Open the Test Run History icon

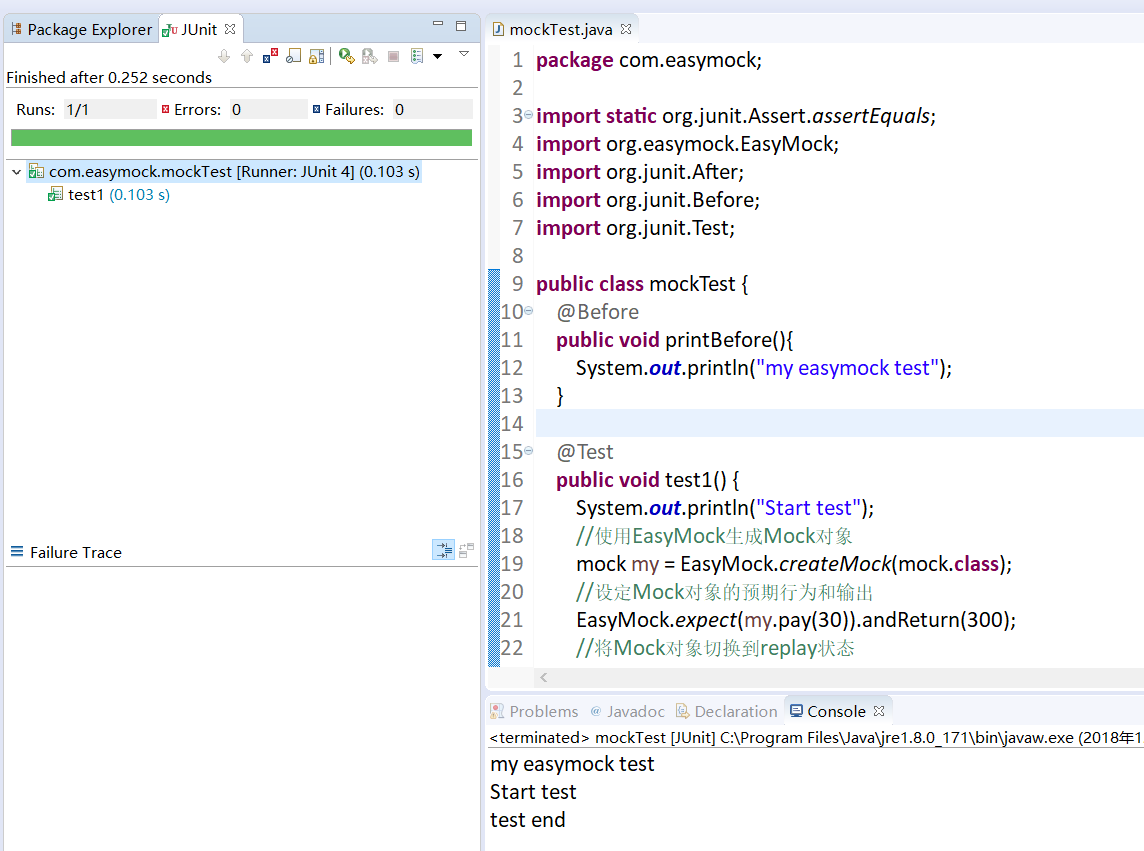point(417,56)
